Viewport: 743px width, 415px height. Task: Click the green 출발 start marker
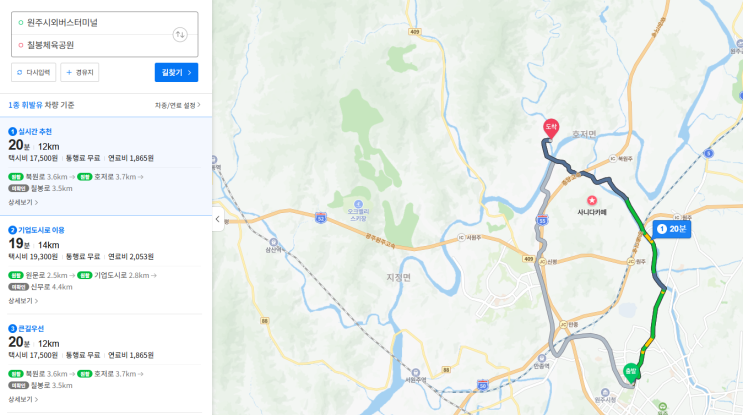point(631,372)
